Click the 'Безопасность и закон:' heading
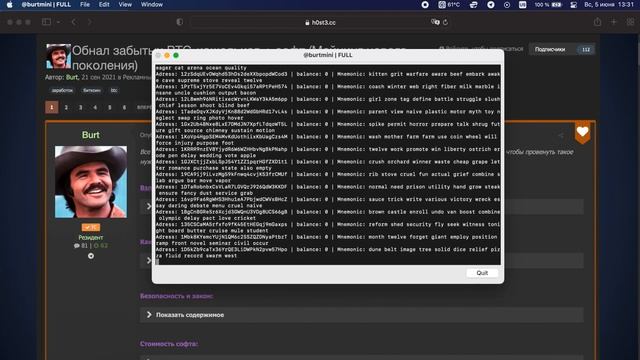640x360 pixels. point(176,296)
